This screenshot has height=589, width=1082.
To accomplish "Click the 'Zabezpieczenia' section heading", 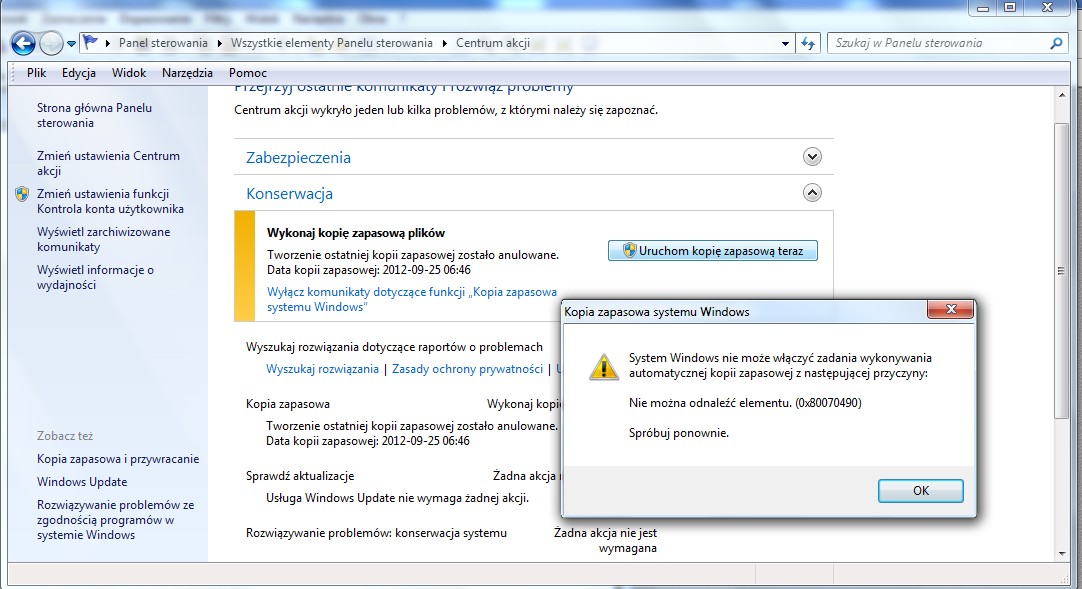I will tap(298, 157).
